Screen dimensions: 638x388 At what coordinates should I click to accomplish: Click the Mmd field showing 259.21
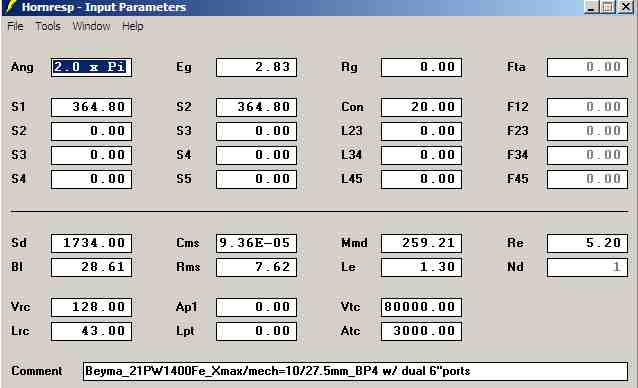coord(421,243)
